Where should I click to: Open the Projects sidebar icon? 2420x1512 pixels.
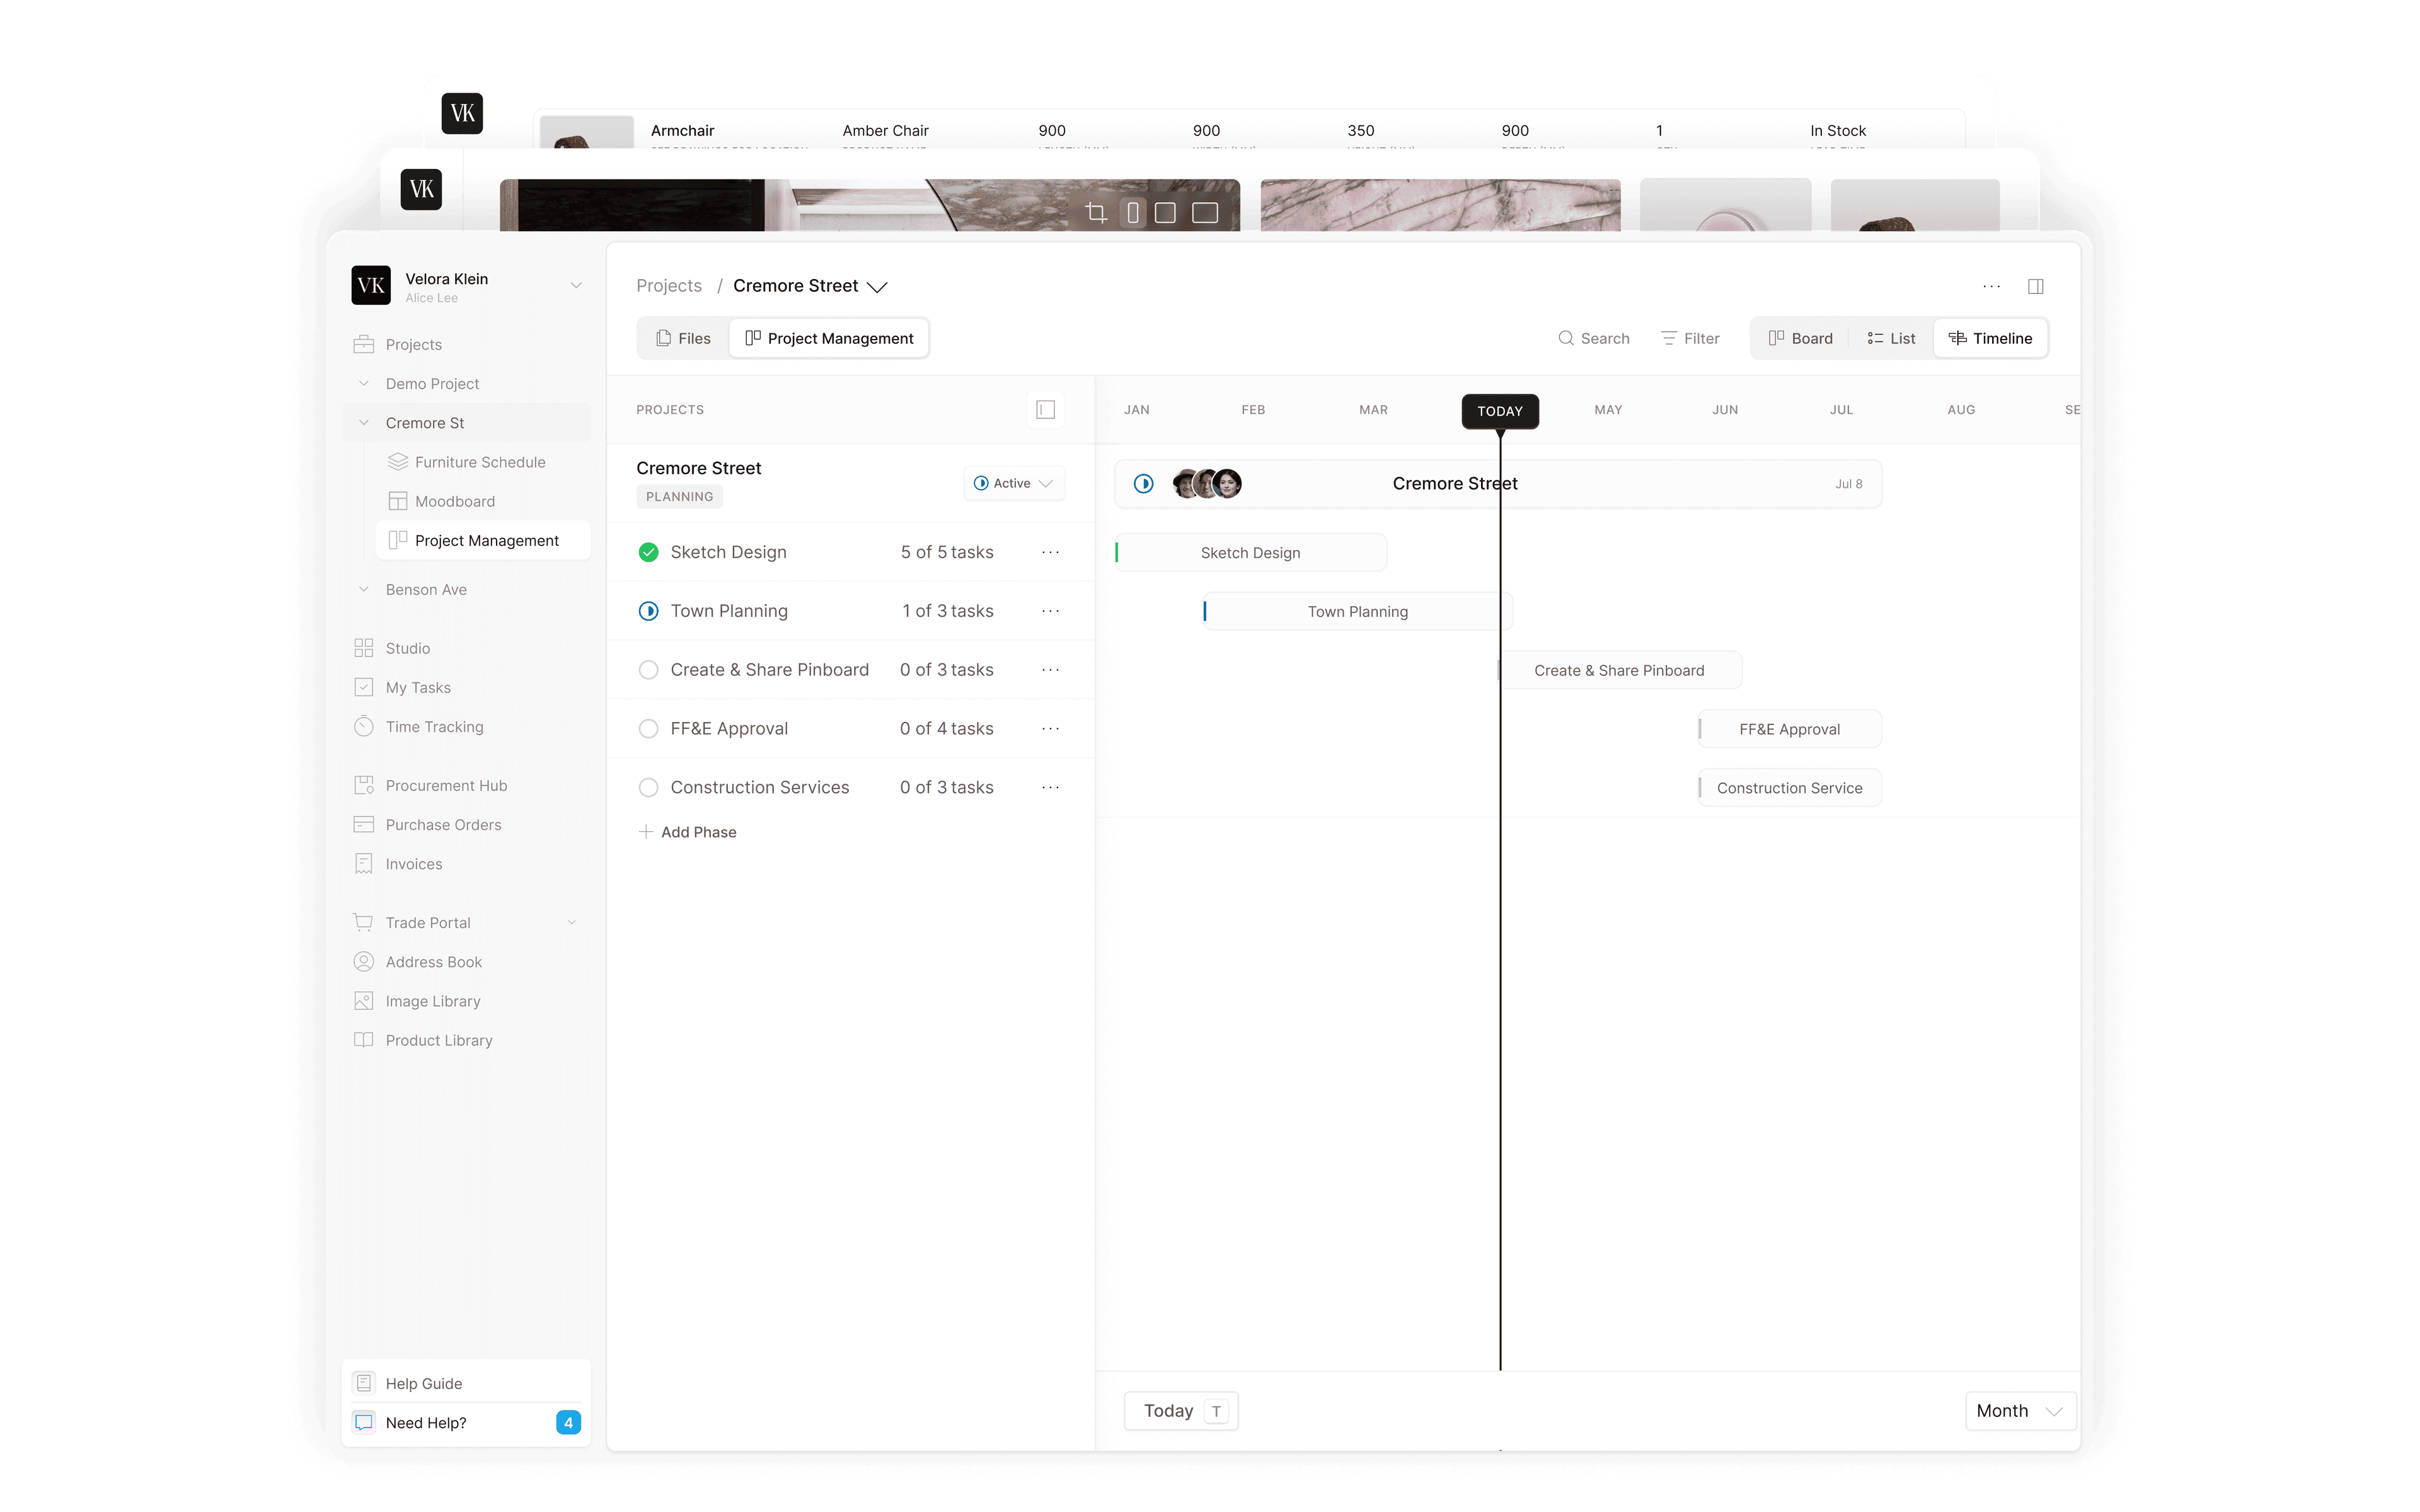pos(363,344)
